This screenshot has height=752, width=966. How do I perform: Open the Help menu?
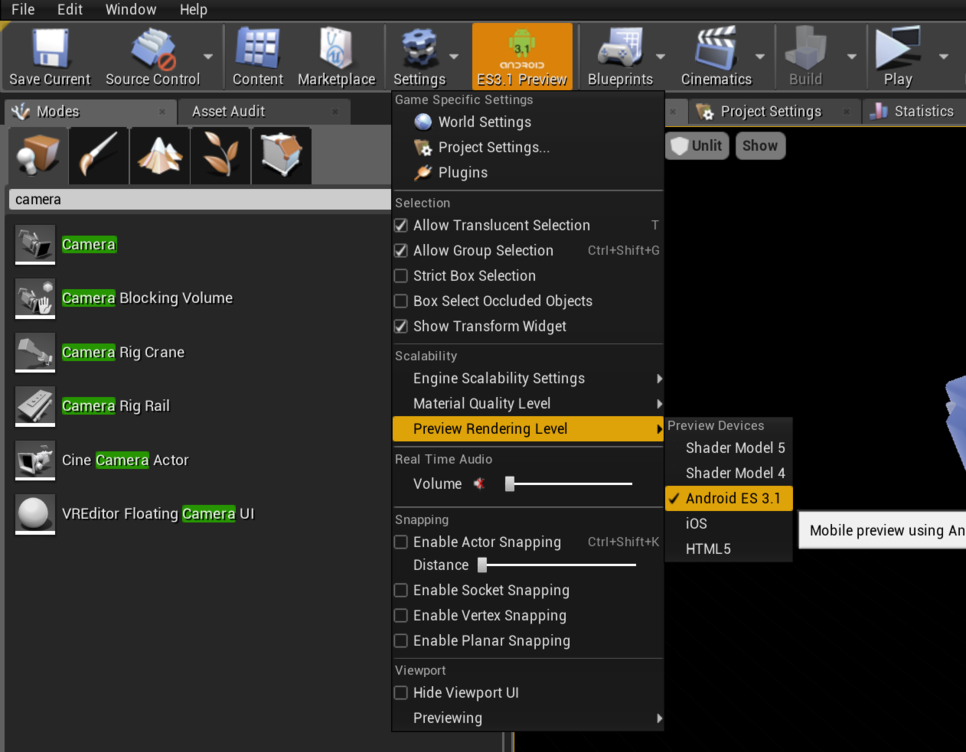(193, 9)
